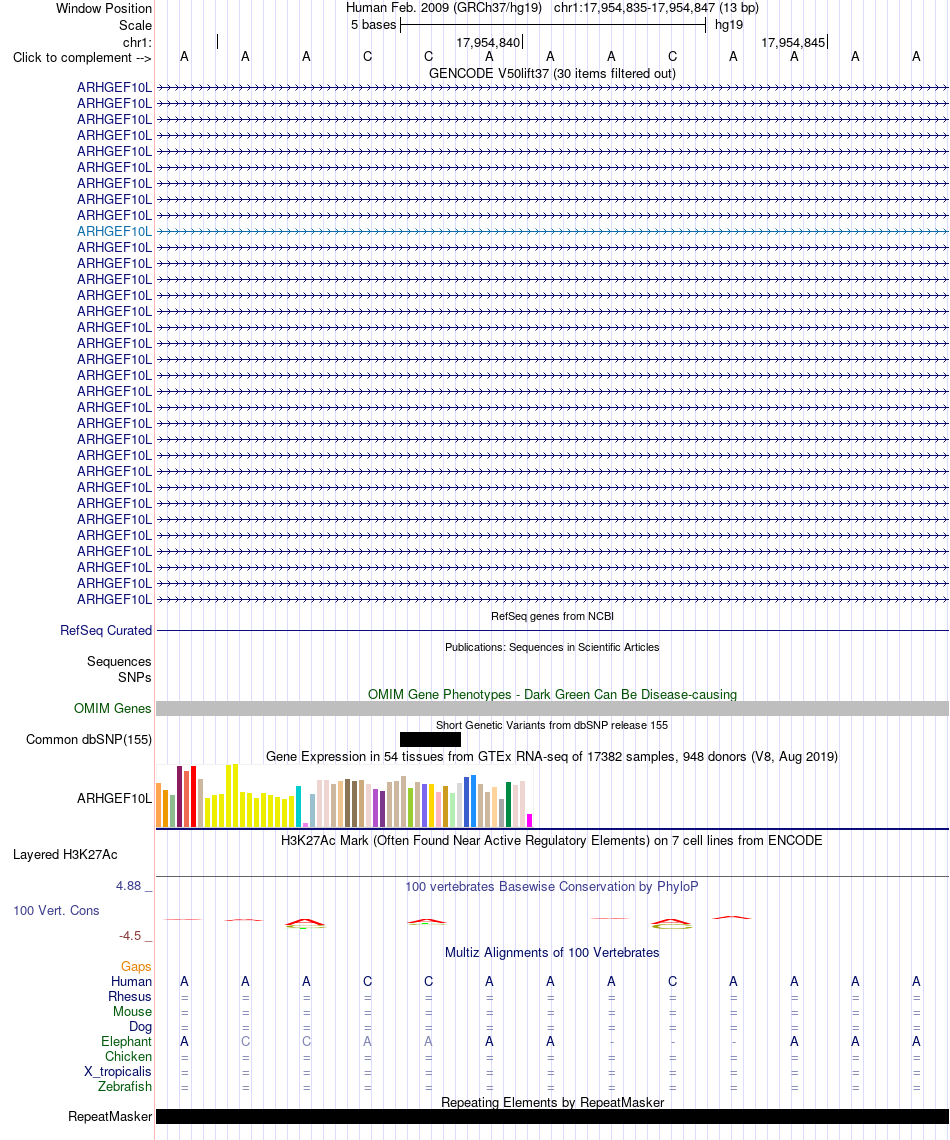This screenshot has width=950, height=1140.
Task: Click the -4.5 PhyloP lower scale value
Action: (x=130, y=936)
